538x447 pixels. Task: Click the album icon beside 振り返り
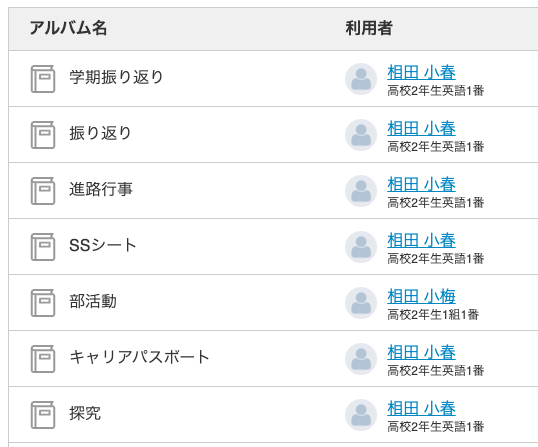[x=43, y=134]
